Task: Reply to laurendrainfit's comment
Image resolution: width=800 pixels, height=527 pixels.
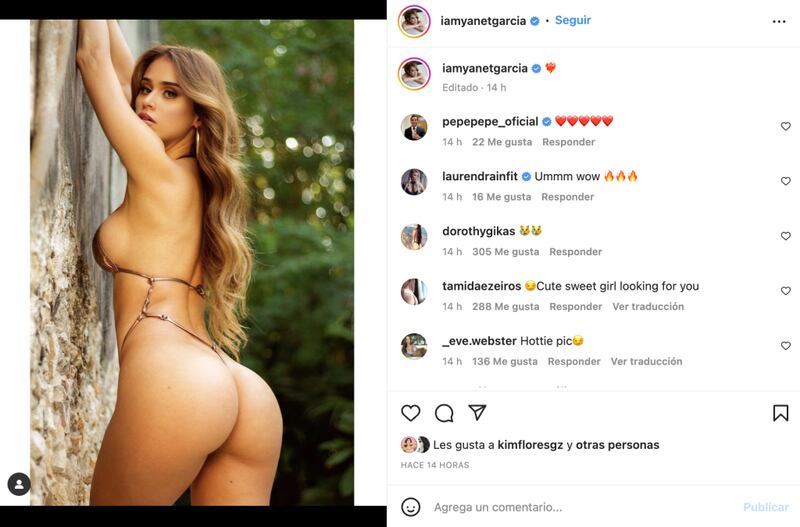Action: click(x=568, y=197)
